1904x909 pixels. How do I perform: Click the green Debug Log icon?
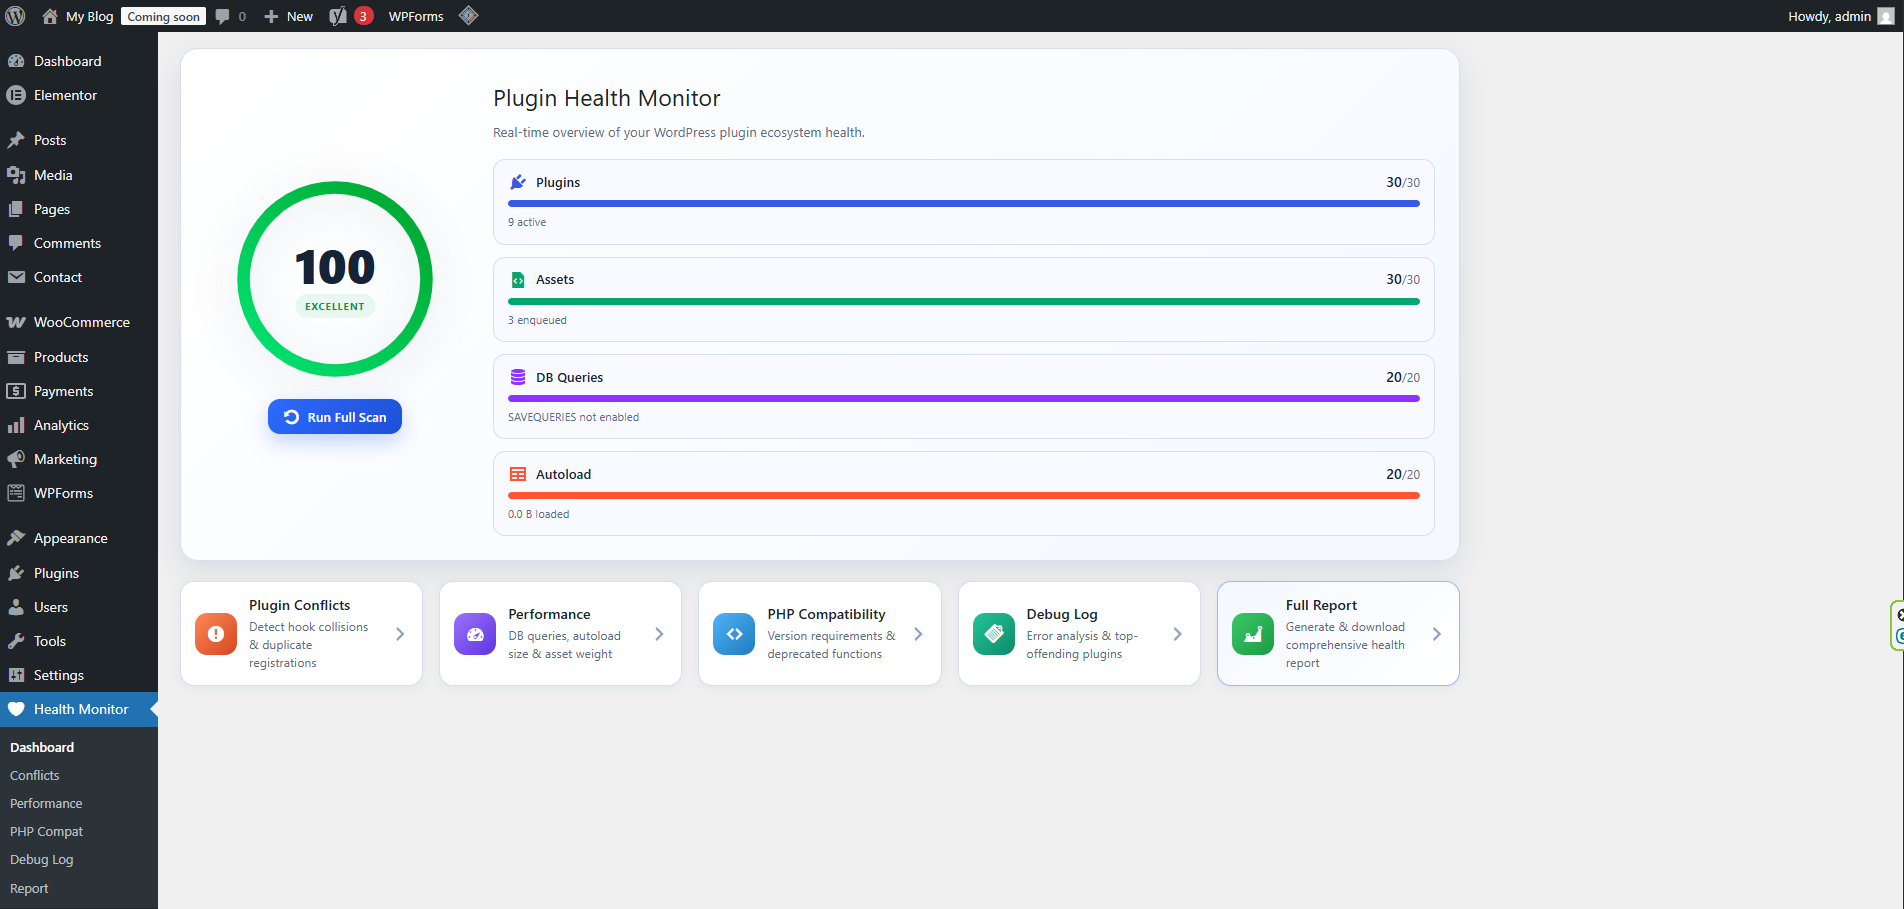(993, 634)
